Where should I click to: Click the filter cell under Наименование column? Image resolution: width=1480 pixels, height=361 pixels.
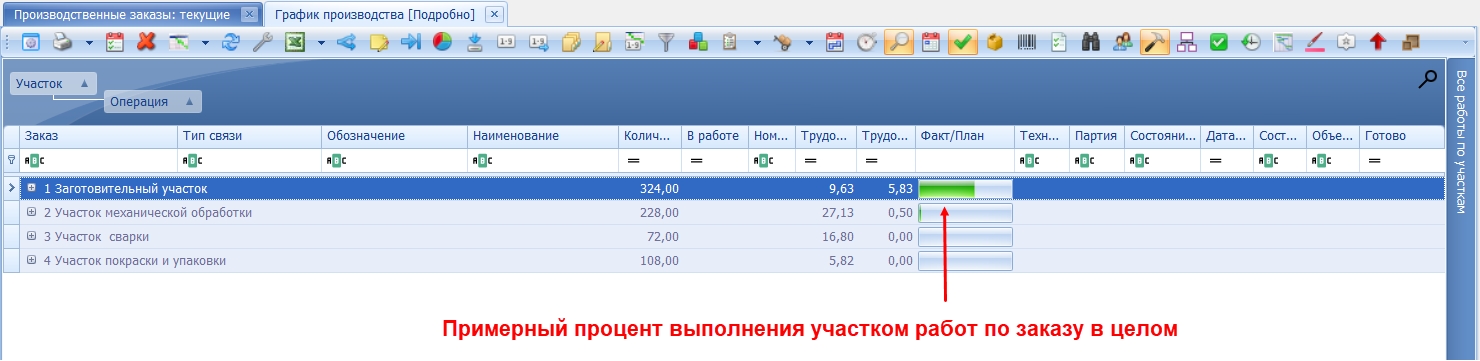(543, 160)
